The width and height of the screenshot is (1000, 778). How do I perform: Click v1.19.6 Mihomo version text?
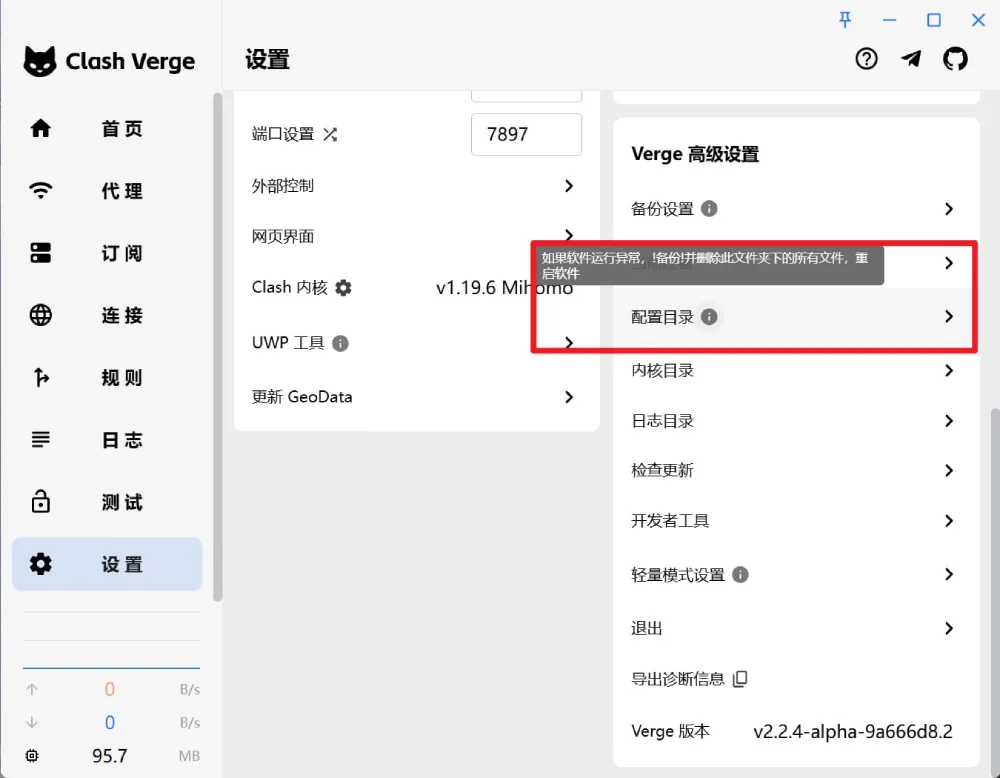coord(504,288)
